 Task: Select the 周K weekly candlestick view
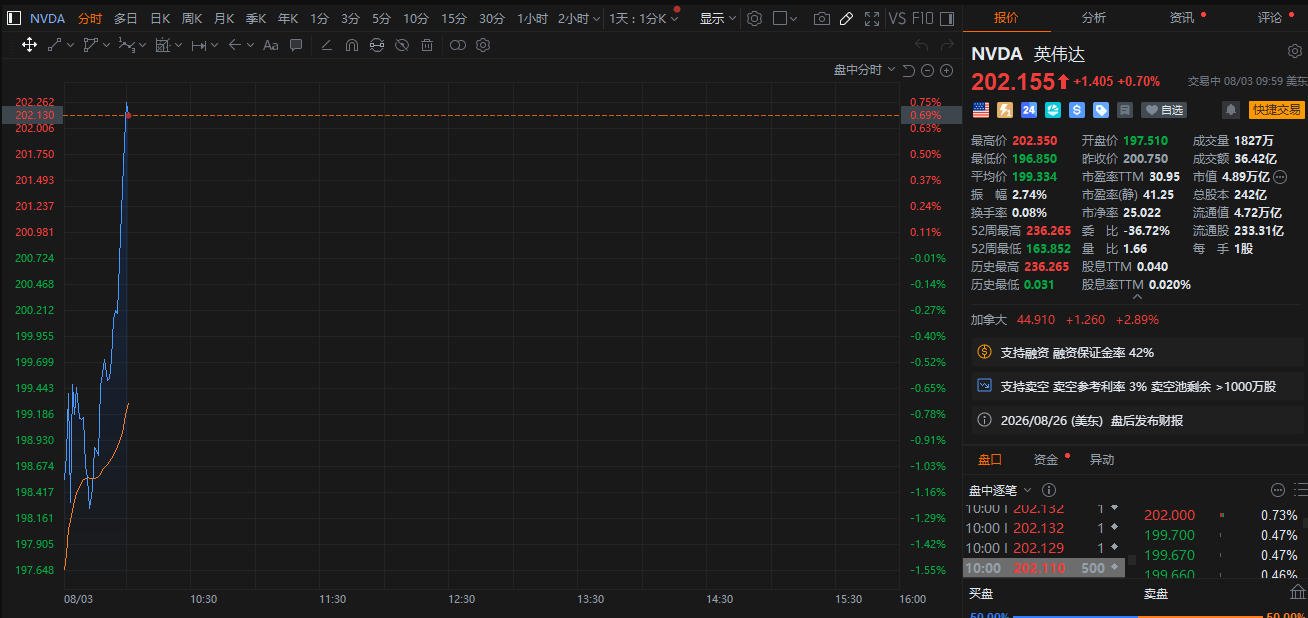[x=192, y=18]
